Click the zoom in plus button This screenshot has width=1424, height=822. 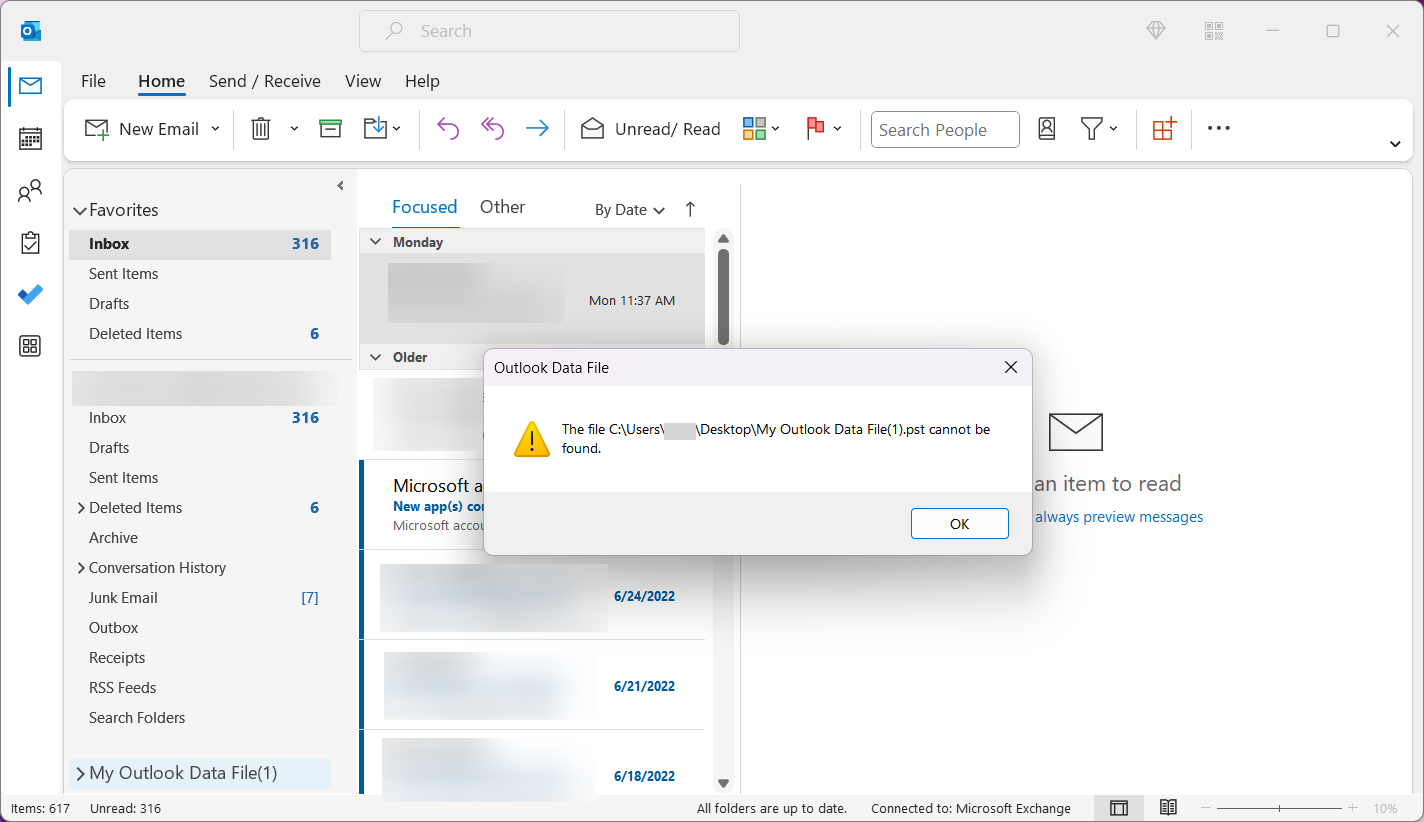[1352, 808]
